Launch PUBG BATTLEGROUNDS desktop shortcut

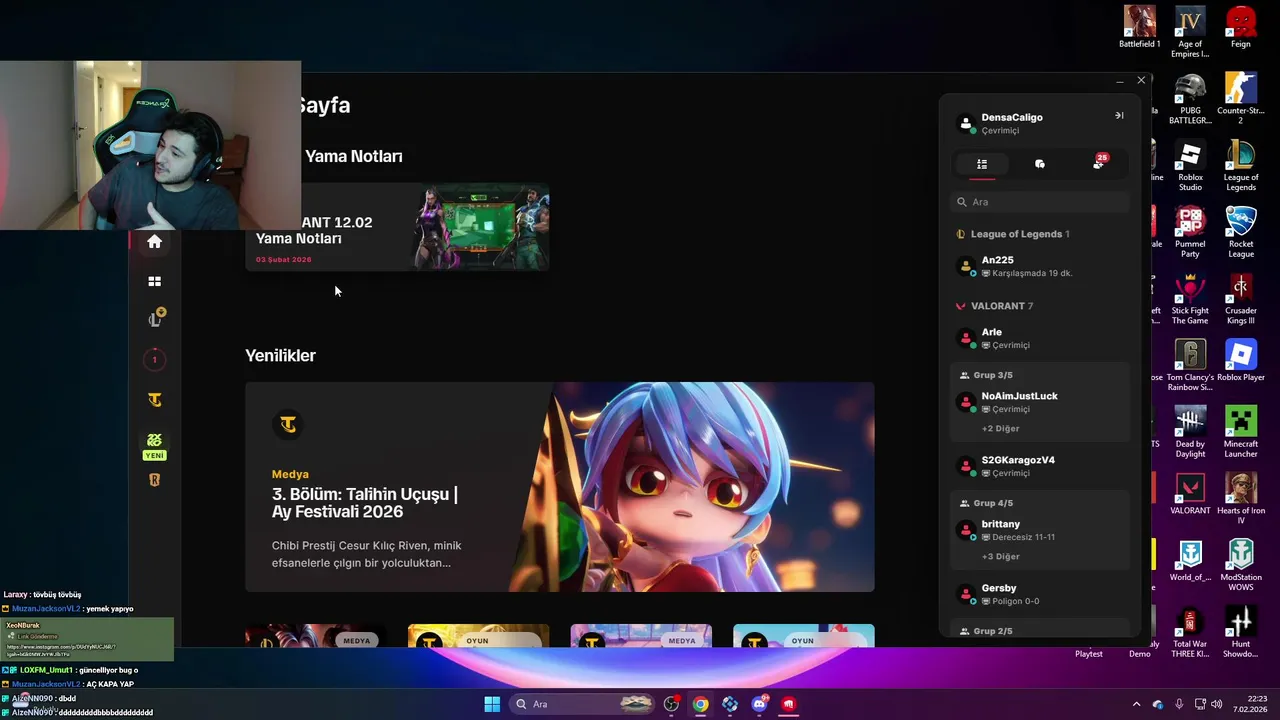tap(1190, 99)
